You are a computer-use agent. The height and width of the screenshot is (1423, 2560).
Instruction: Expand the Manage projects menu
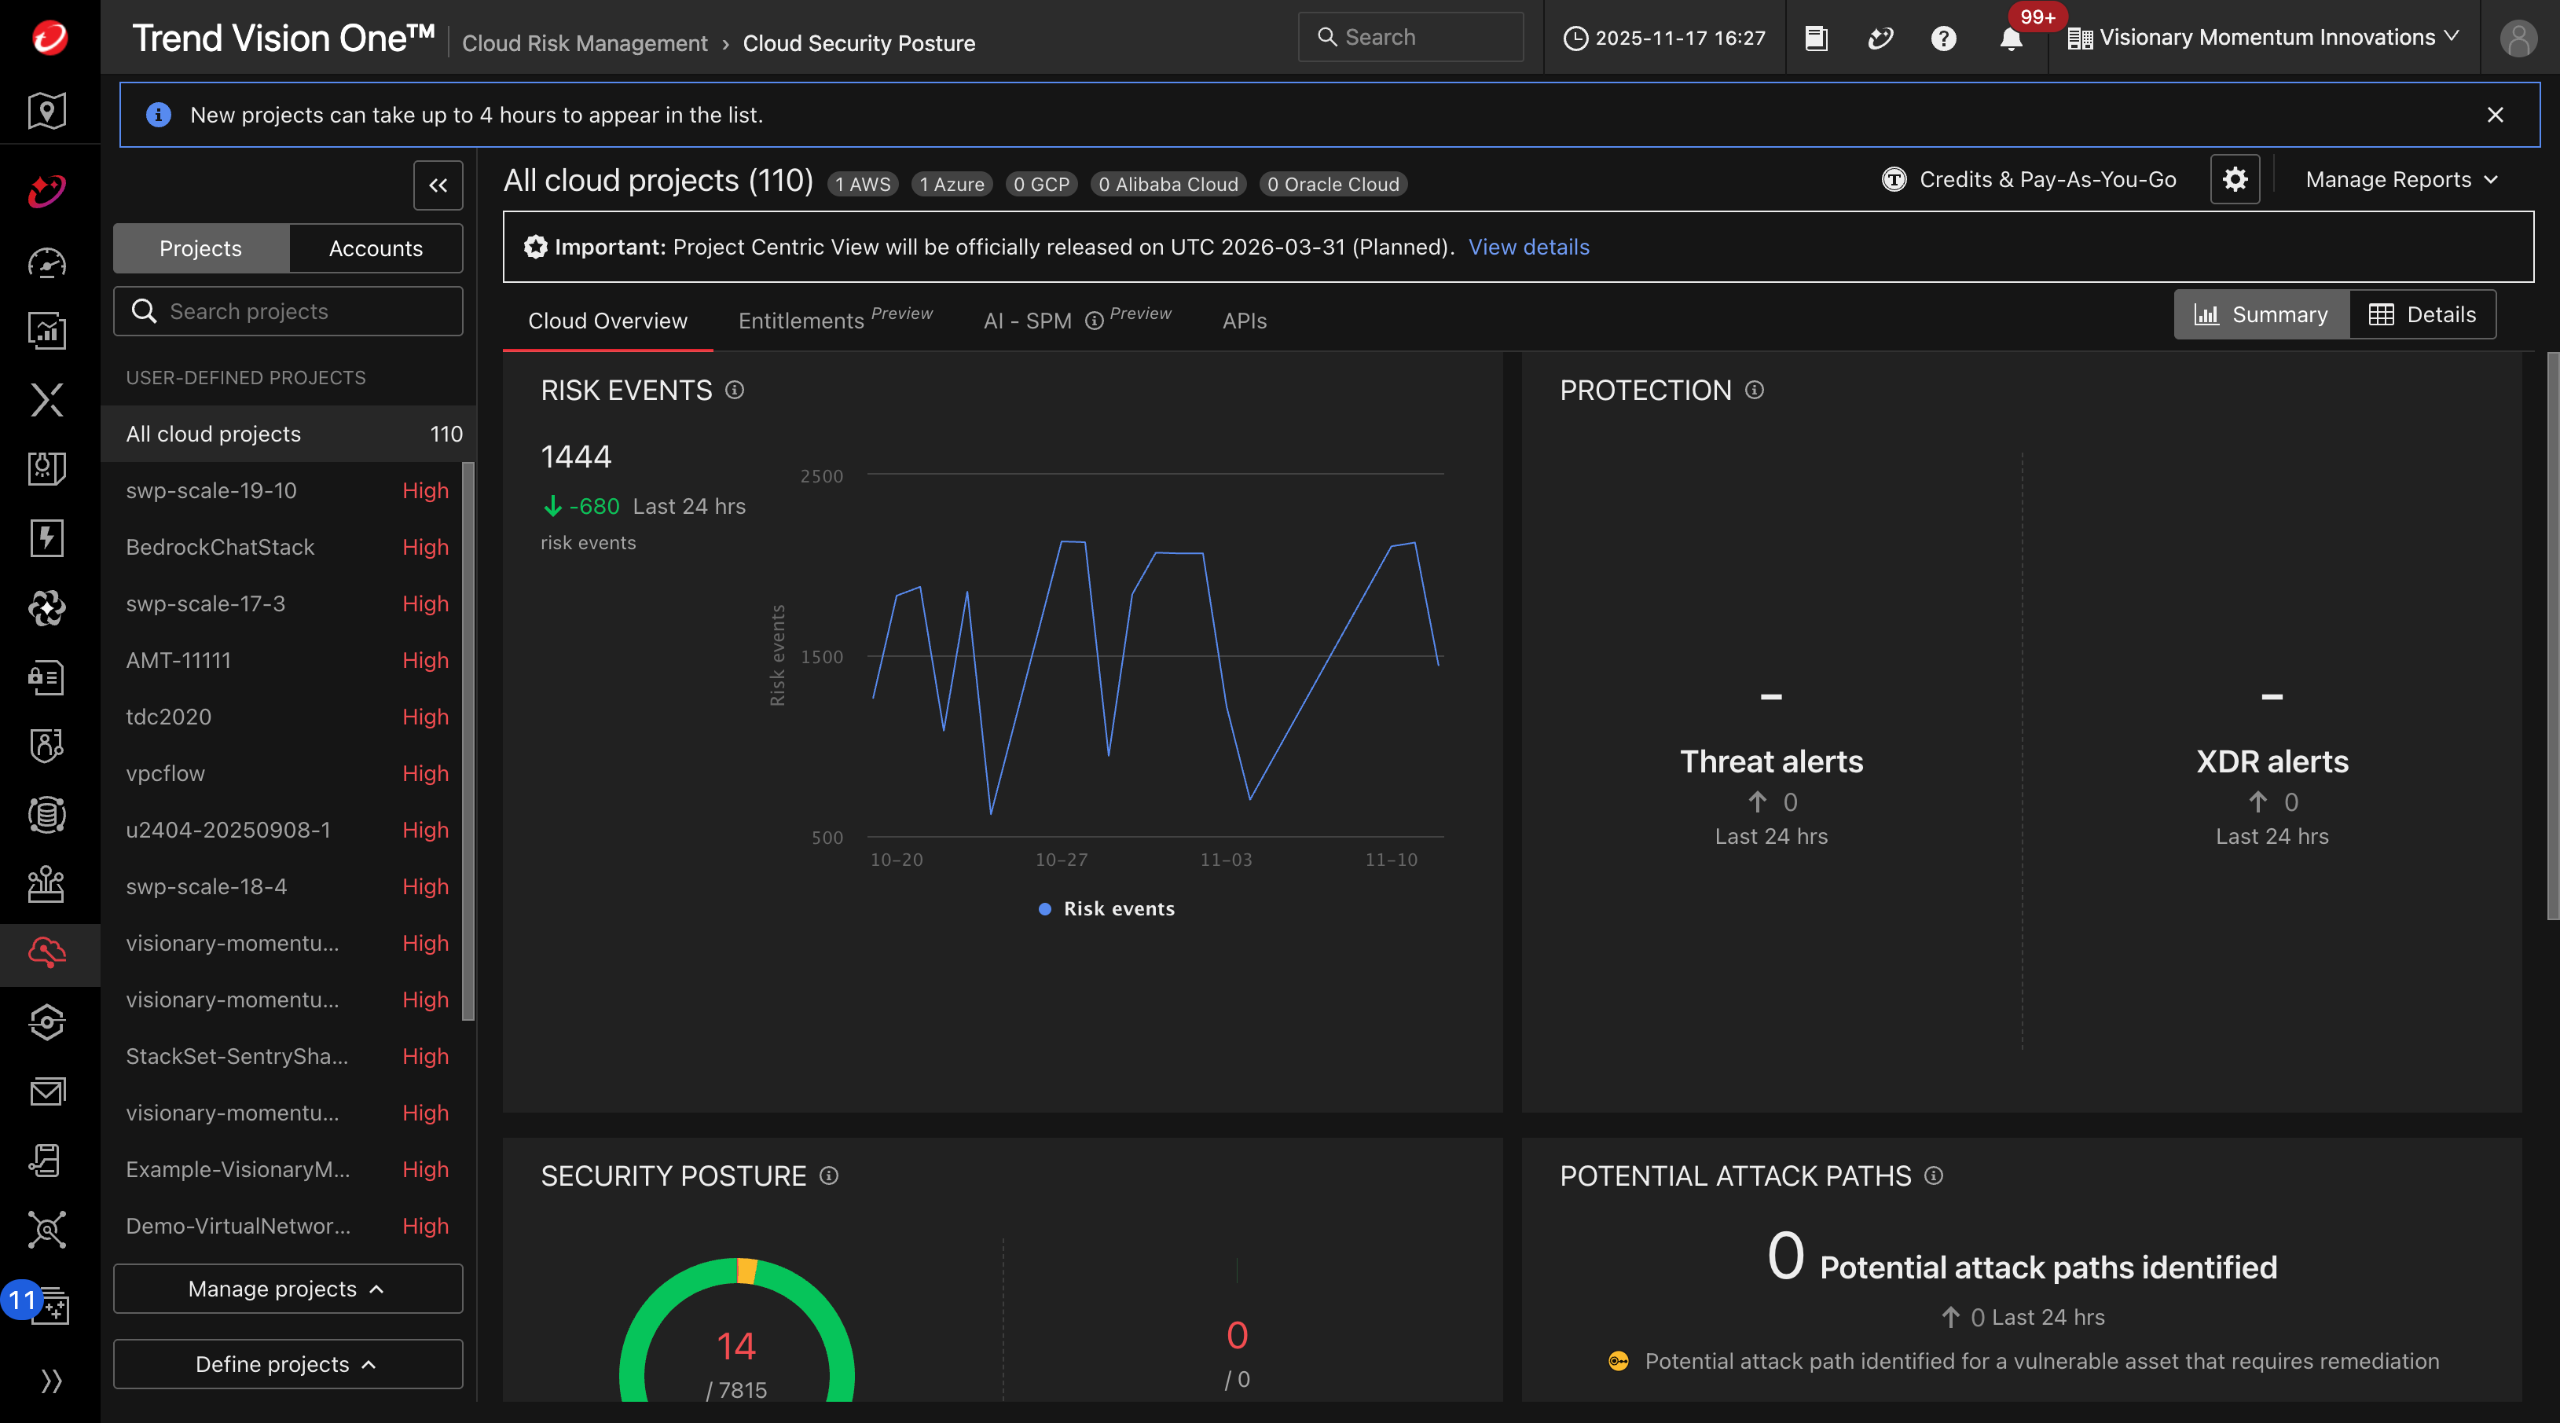click(x=288, y=1289)
